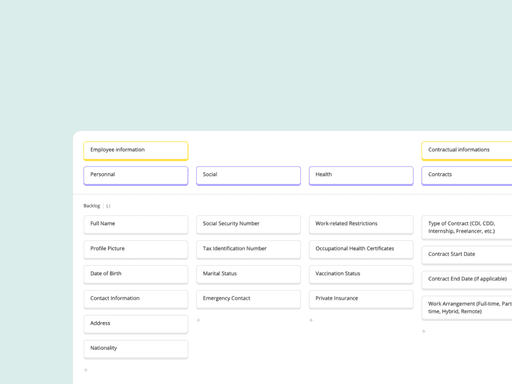
Task: Open the Occupational Health Certificates card
Action: (361, 250)
